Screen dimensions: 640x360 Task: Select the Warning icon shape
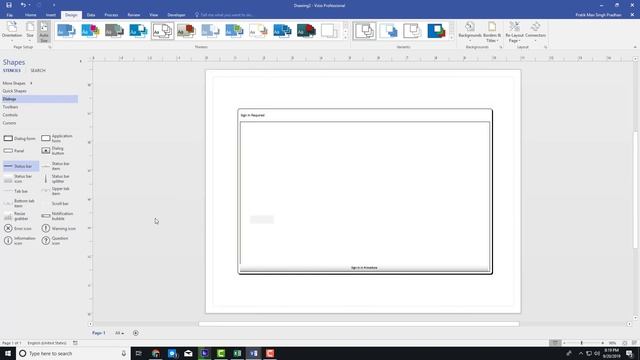58,229
